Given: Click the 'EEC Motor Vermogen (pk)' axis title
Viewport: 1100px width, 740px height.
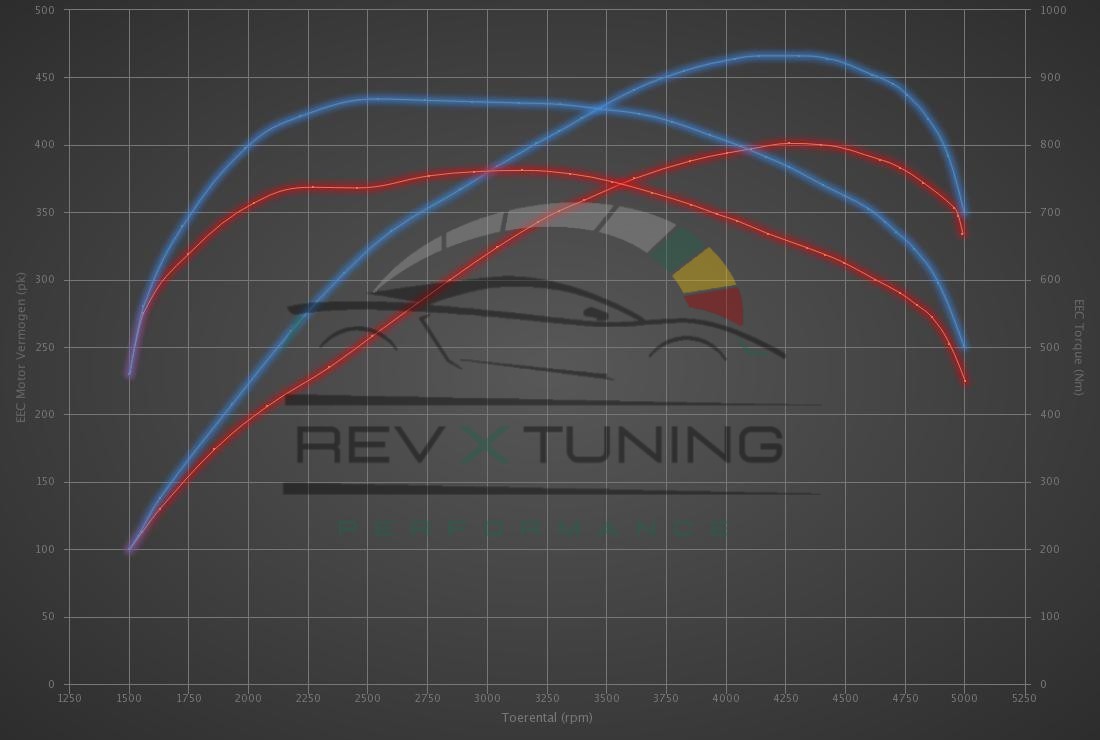Looking at the screenshot, I should [21, 347].
